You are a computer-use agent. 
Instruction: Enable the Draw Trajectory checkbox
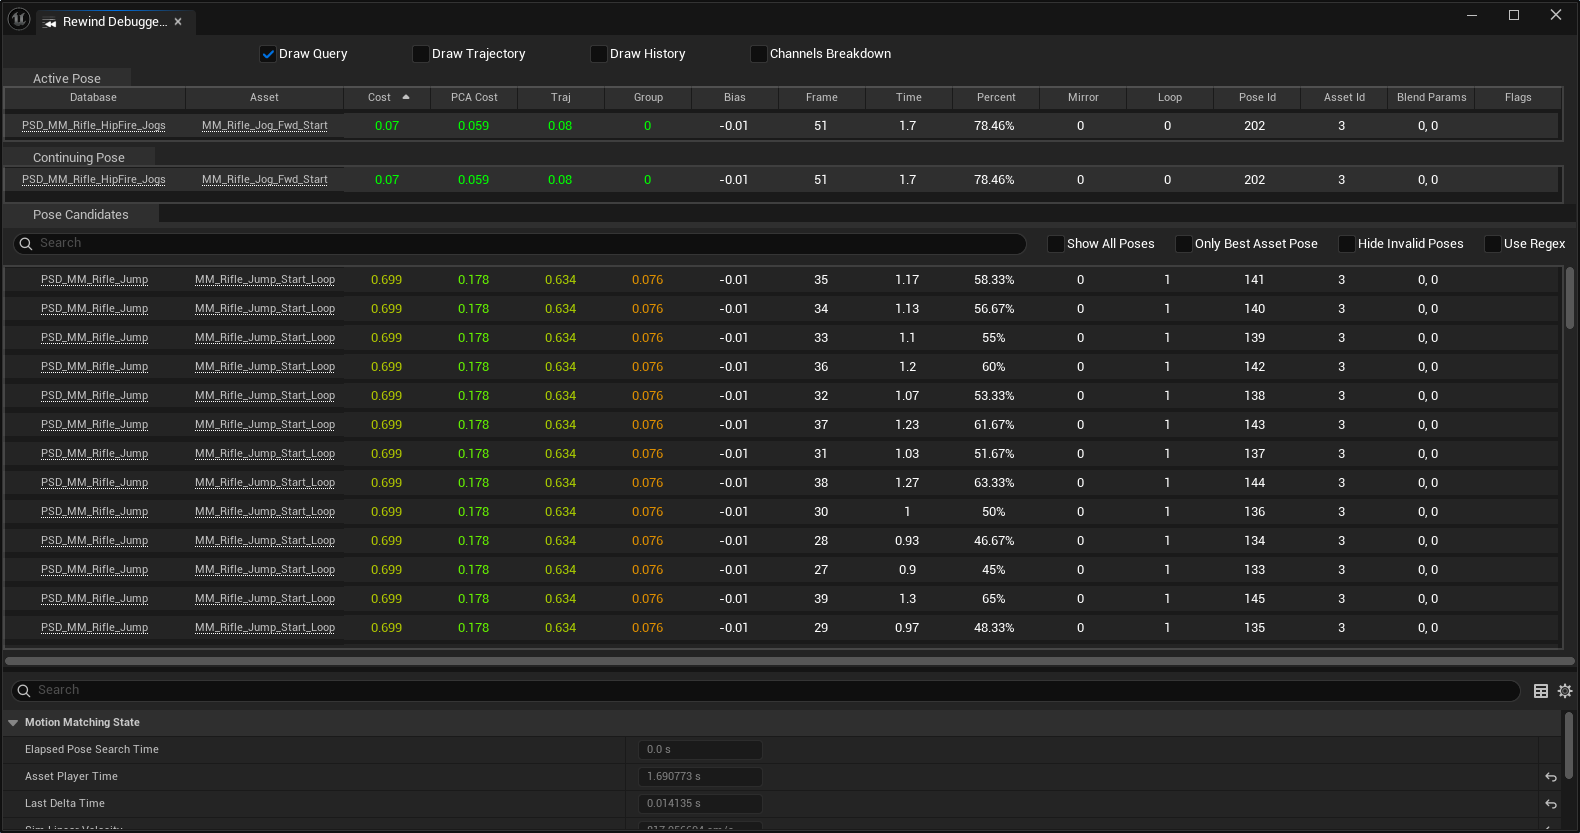[421, 54]
